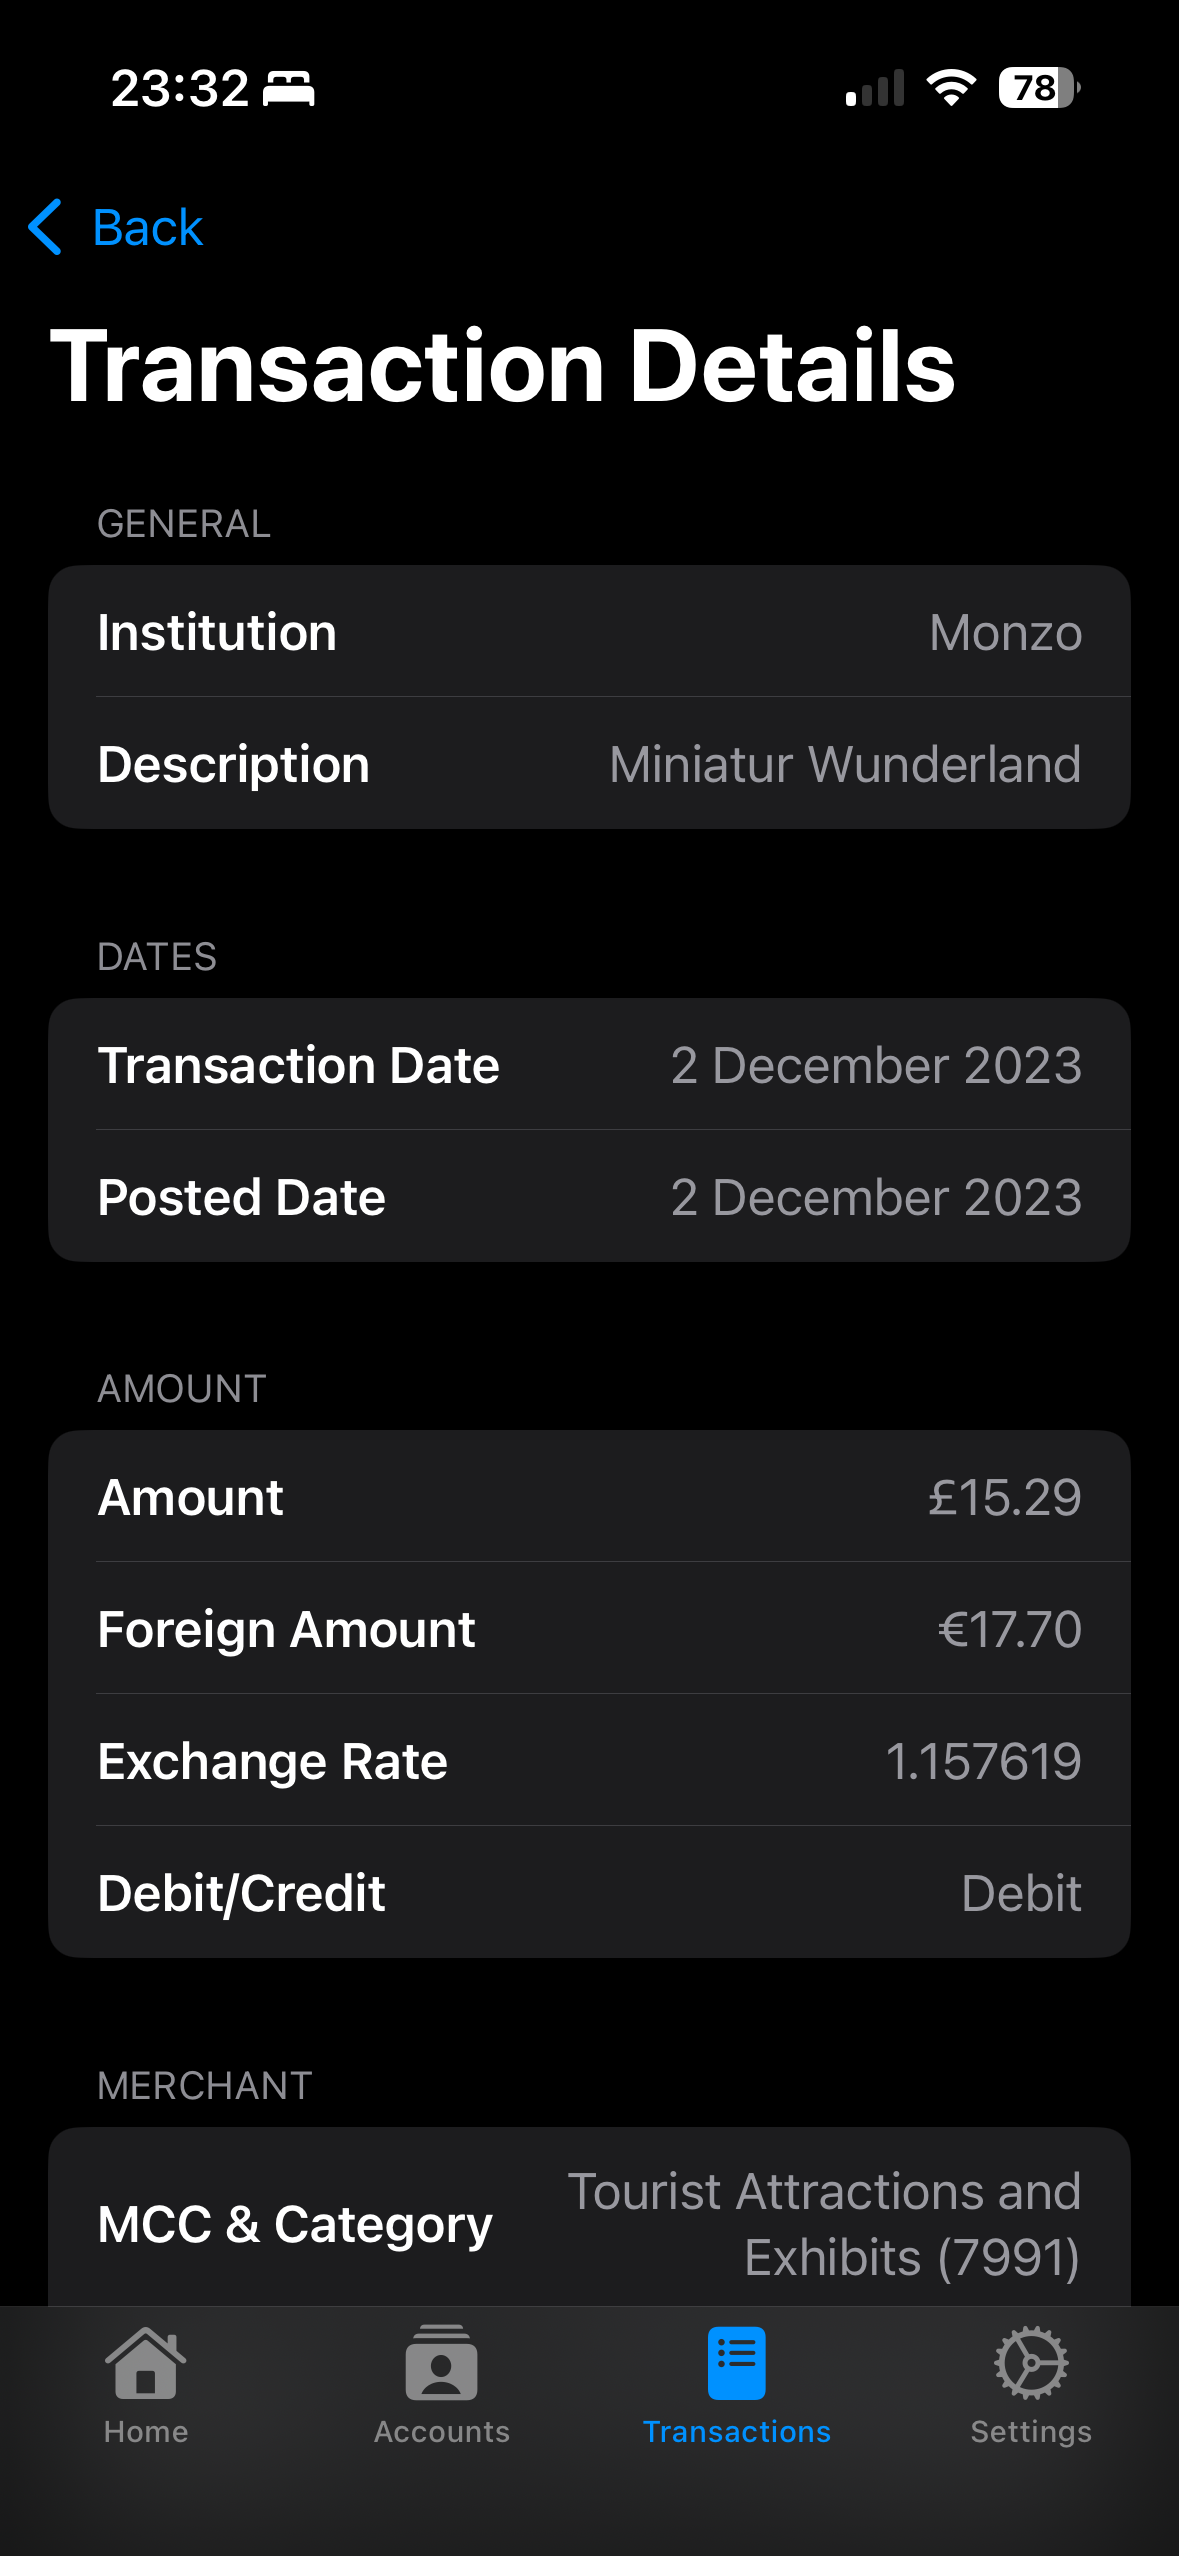Tap the Transaction Details title
Screen dimensions: 1179x2556
pos(503,367)
